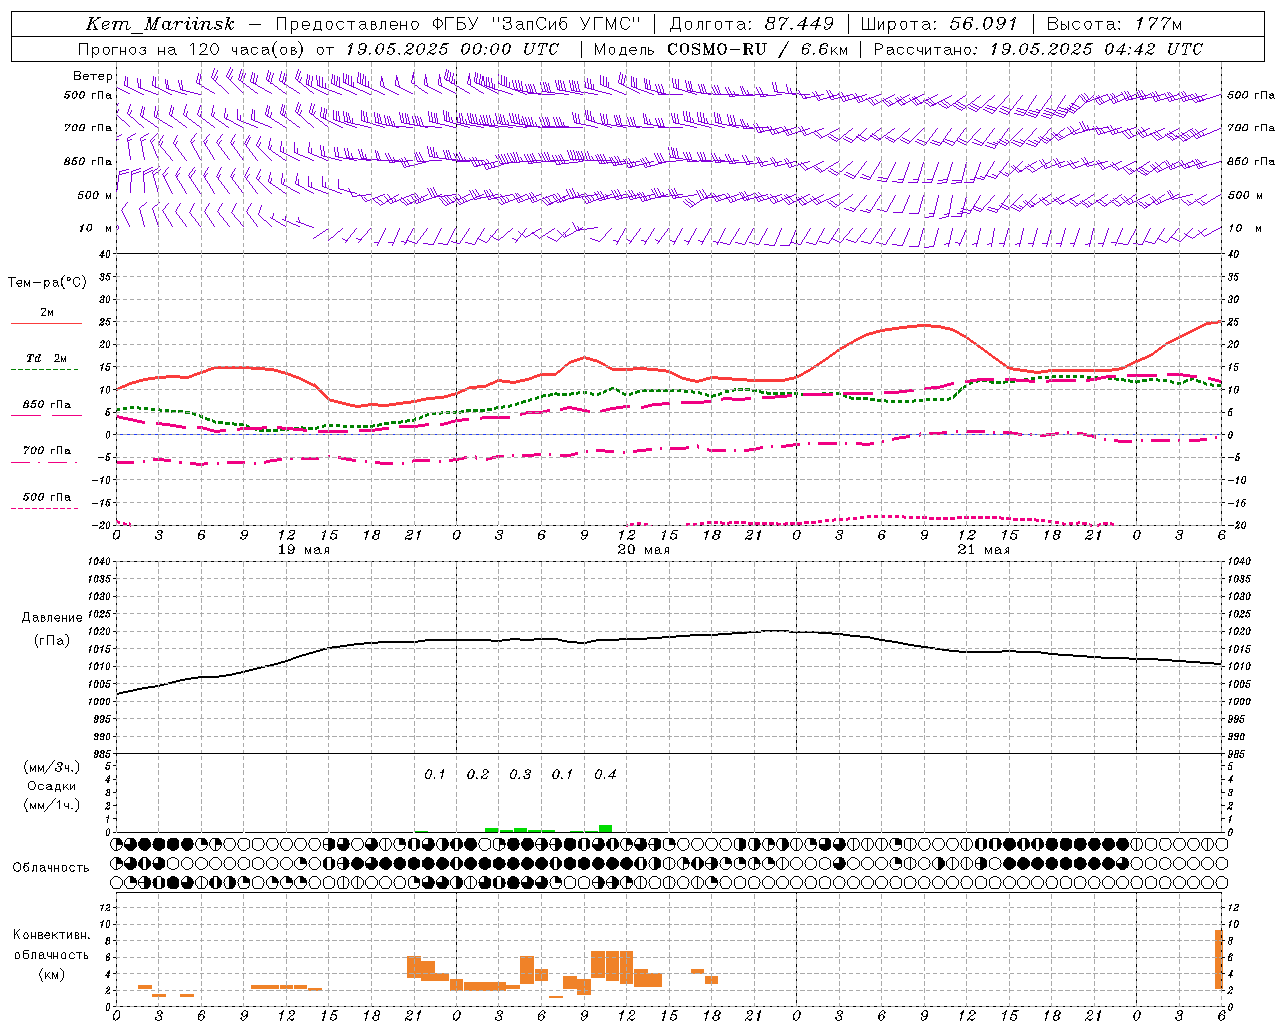
Task: Click the 20 мая date label
Action: (643, 550)
